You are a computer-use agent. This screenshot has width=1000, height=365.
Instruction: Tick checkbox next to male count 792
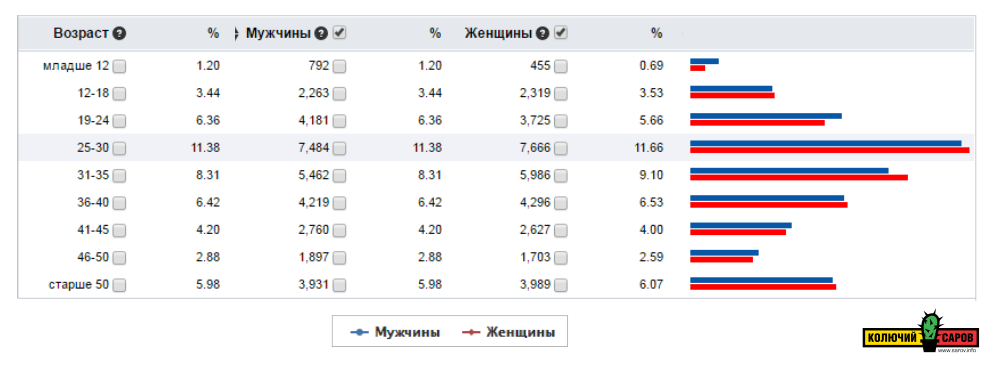point(339,66)
